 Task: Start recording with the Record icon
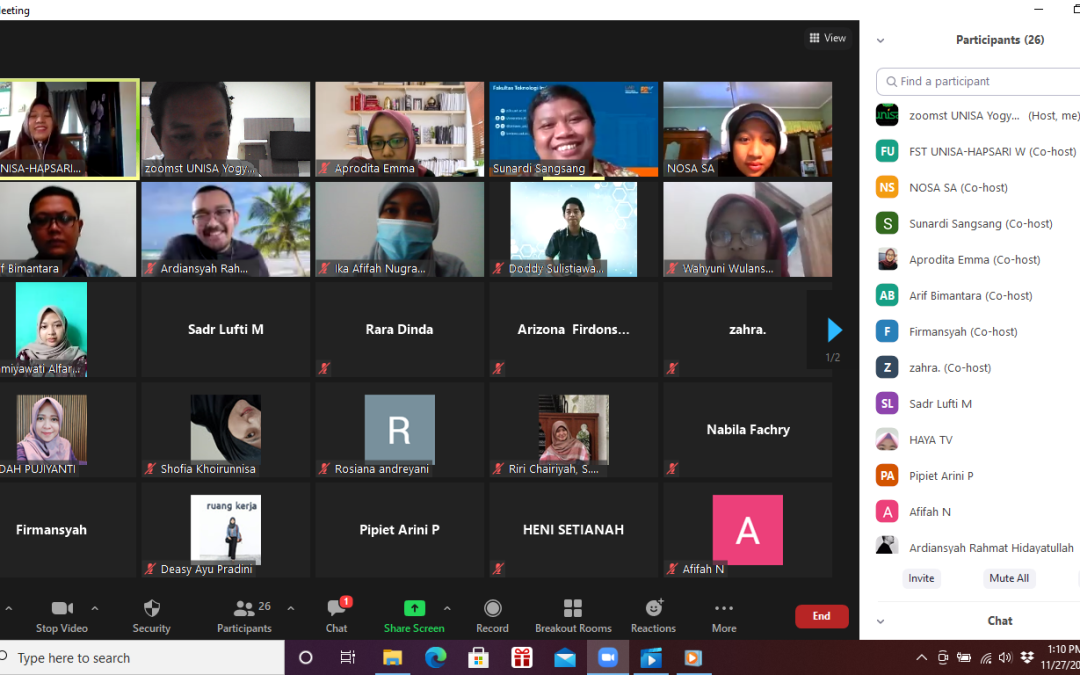coord(492,609)
